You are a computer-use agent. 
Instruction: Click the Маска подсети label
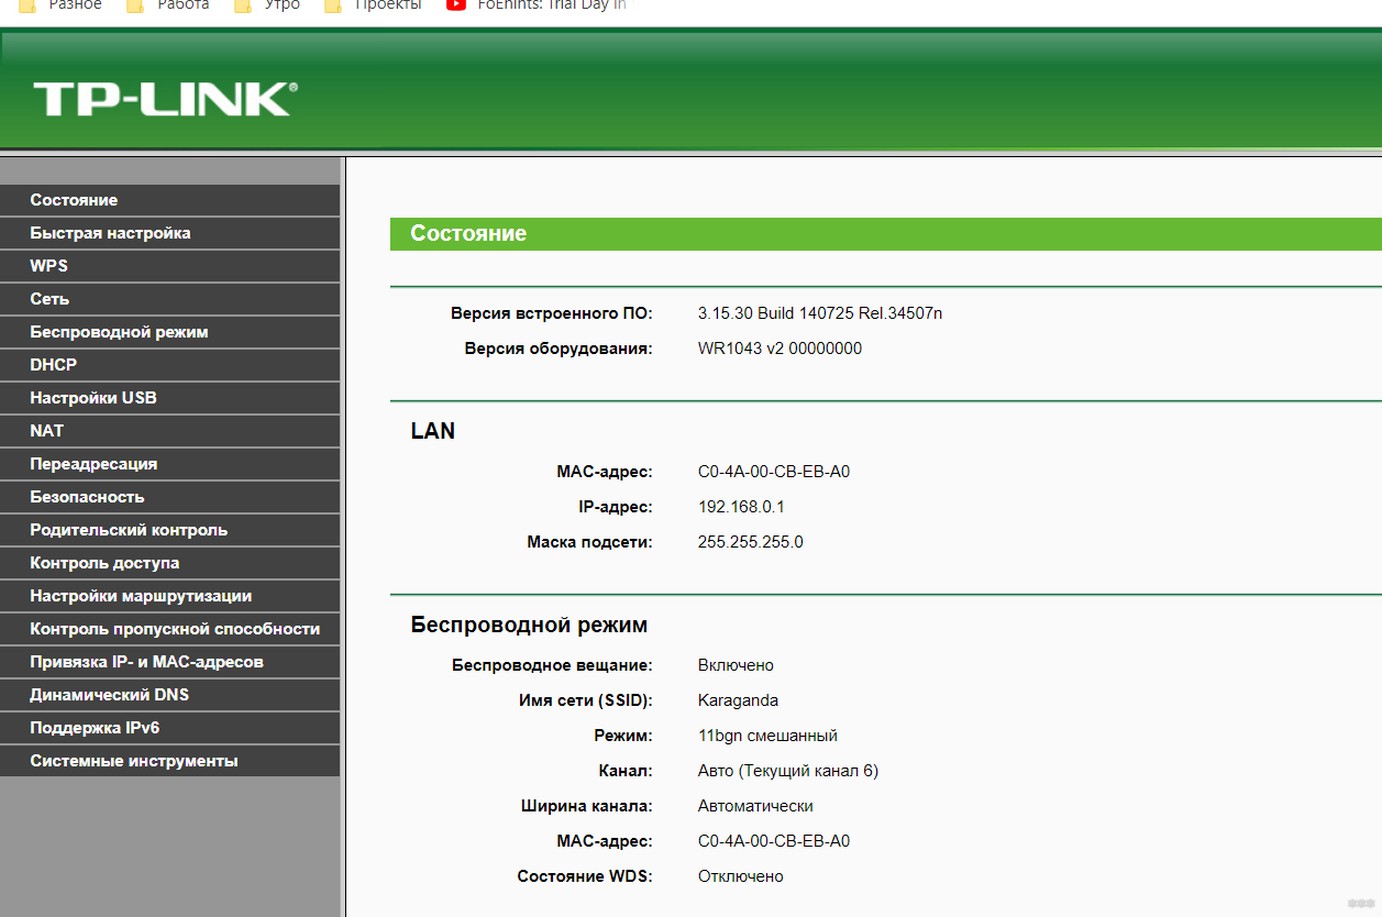(589, 542)
